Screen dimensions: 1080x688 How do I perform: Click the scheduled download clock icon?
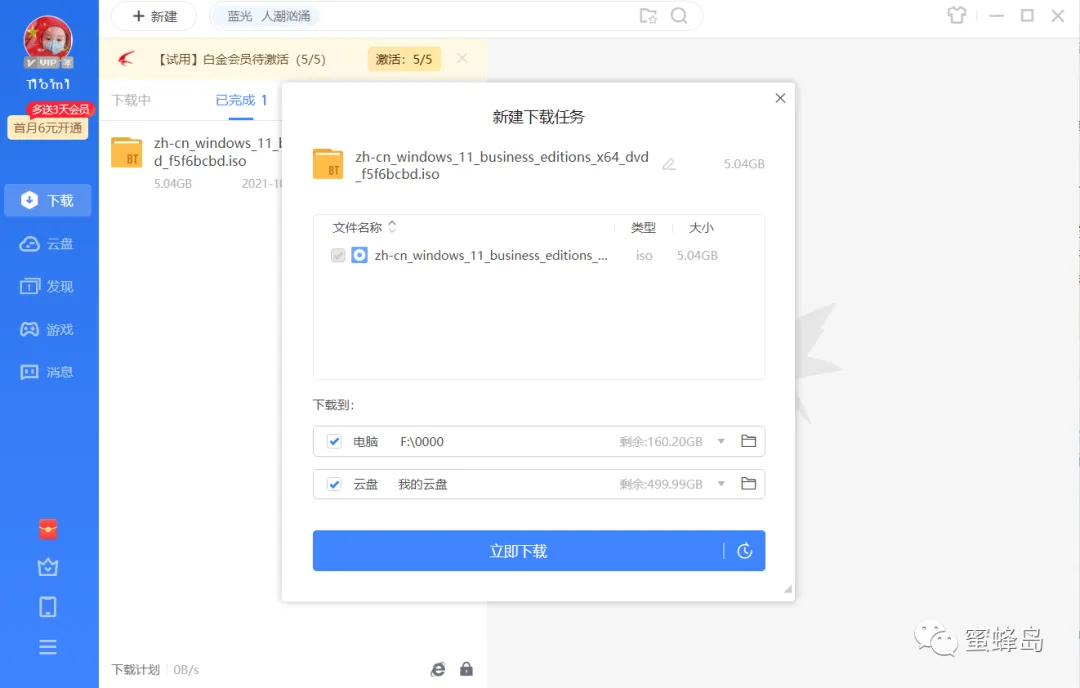pyautogui.click(x=745, y=551)
